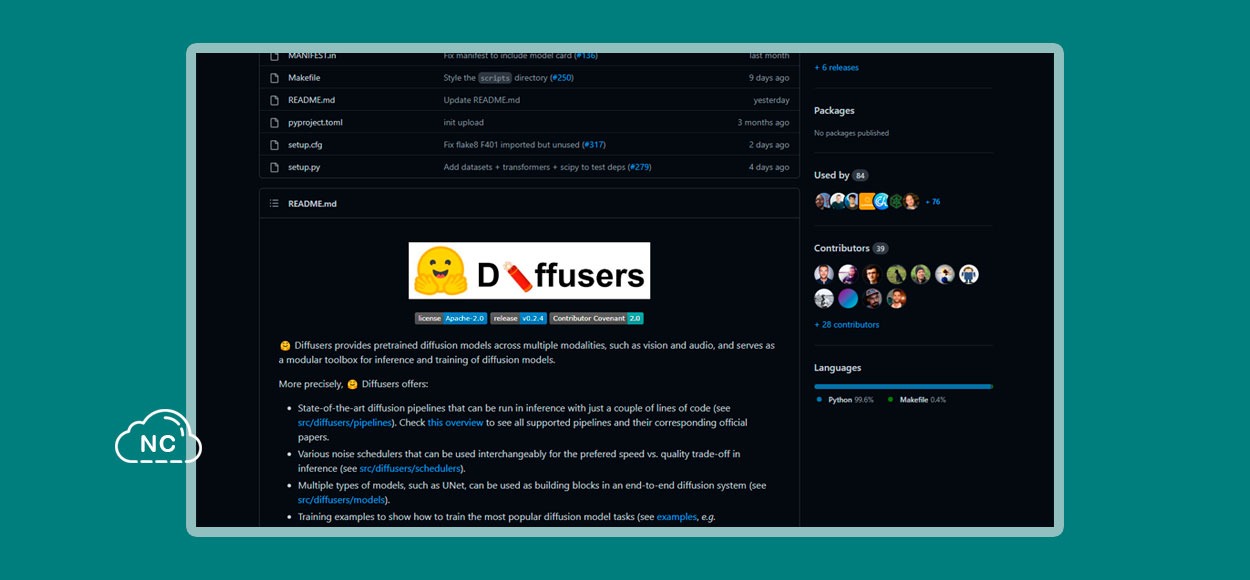Click the file icon beside setup.py
1250x580 pixels.
pos(274,167)
